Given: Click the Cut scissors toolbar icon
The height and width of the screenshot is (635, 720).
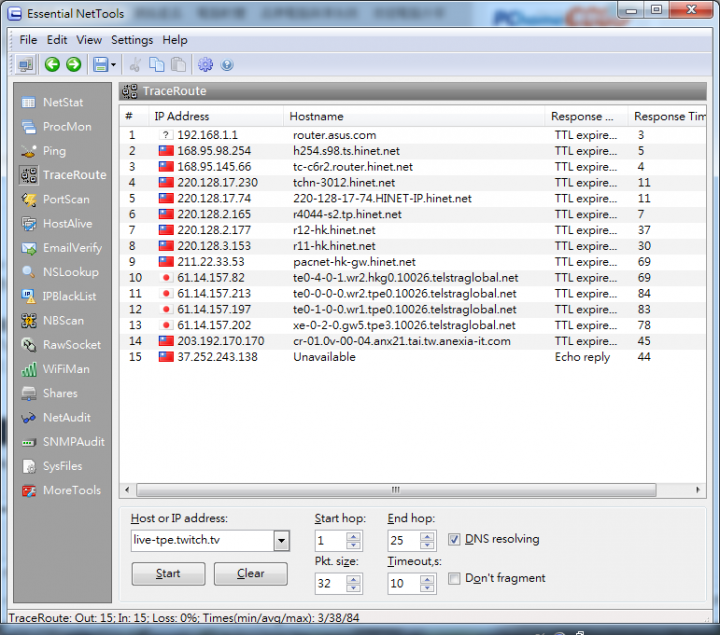Looking at the screenshot, I should [135, 65].
